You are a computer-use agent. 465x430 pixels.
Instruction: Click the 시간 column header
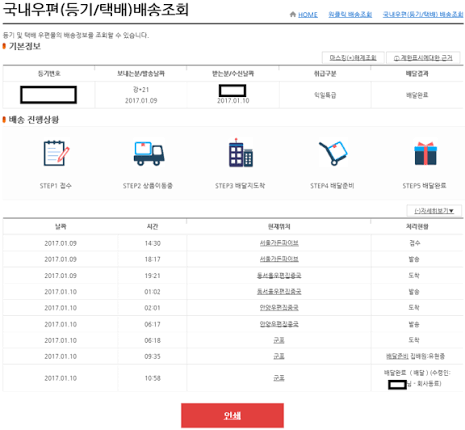tap(152, 227)
